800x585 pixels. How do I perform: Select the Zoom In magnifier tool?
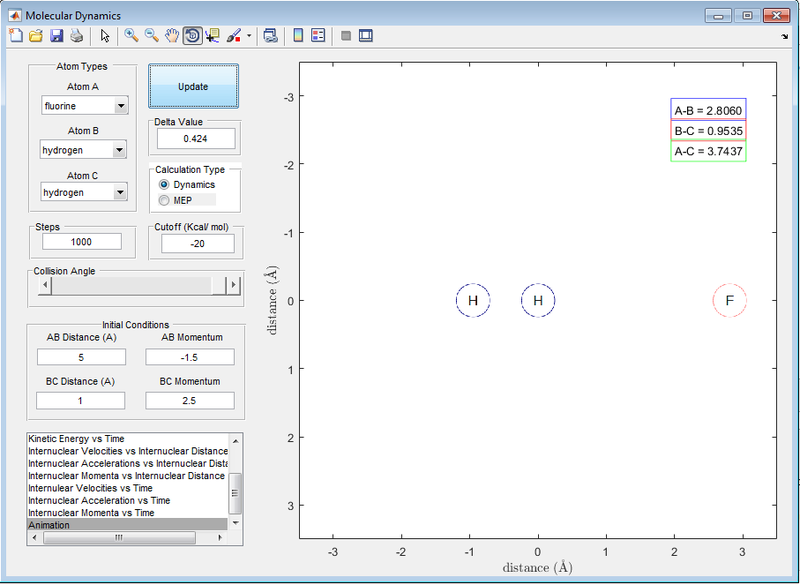click(131, 36)
